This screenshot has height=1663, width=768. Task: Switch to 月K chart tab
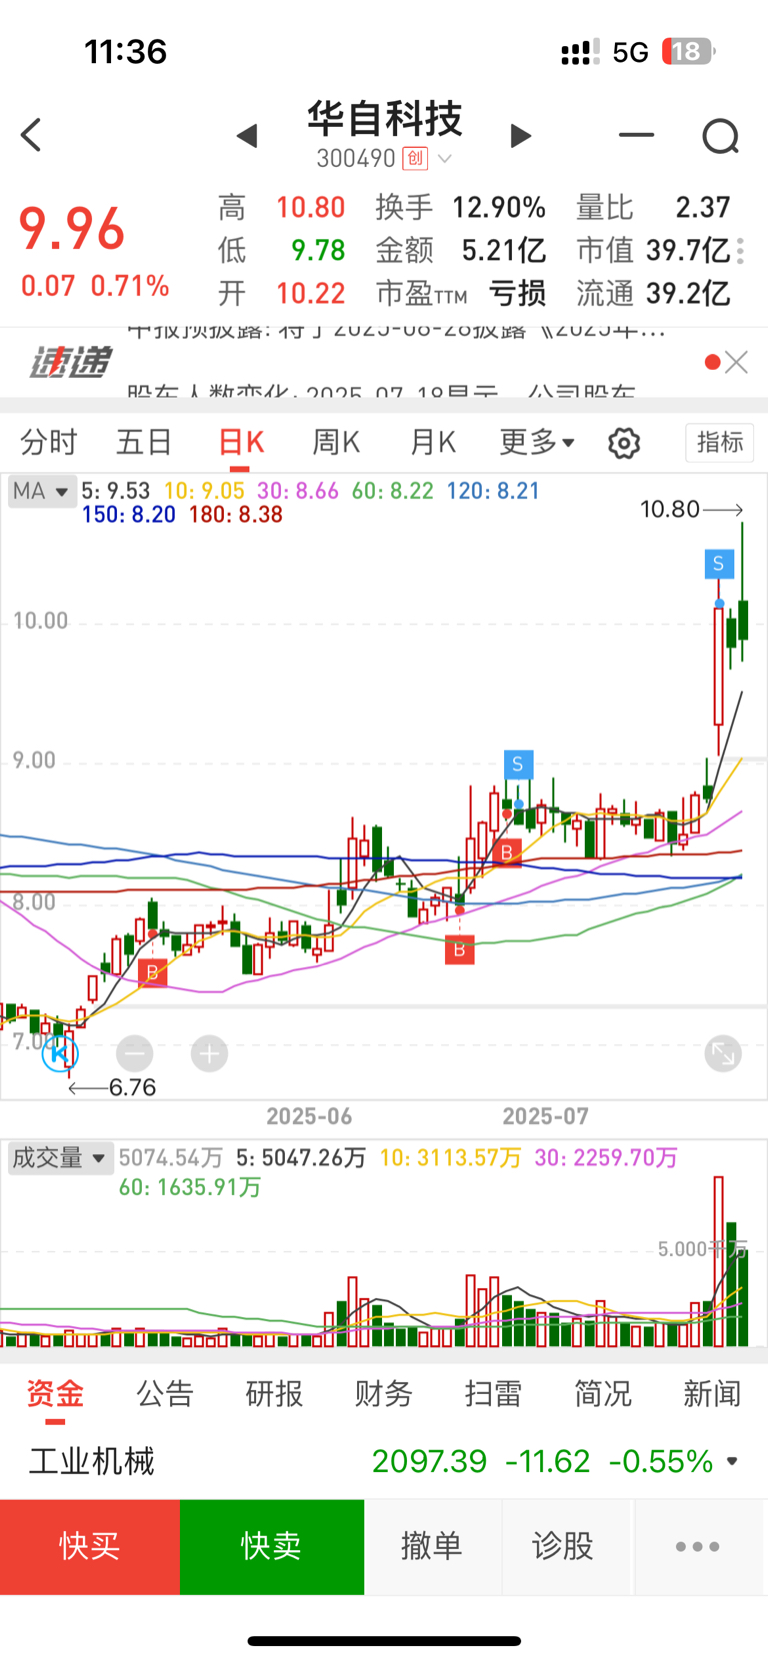click(433, 442)
